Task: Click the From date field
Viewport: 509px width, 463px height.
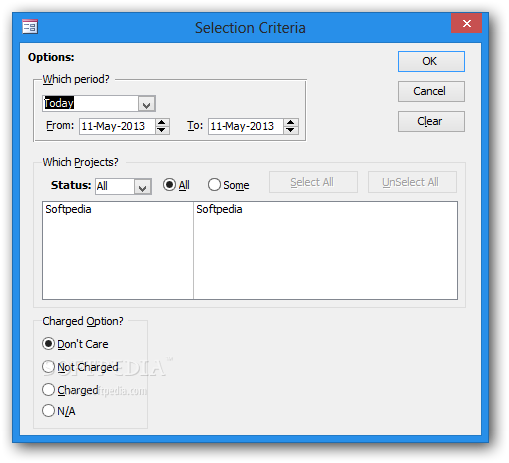Action: click(x=117, y=126)
